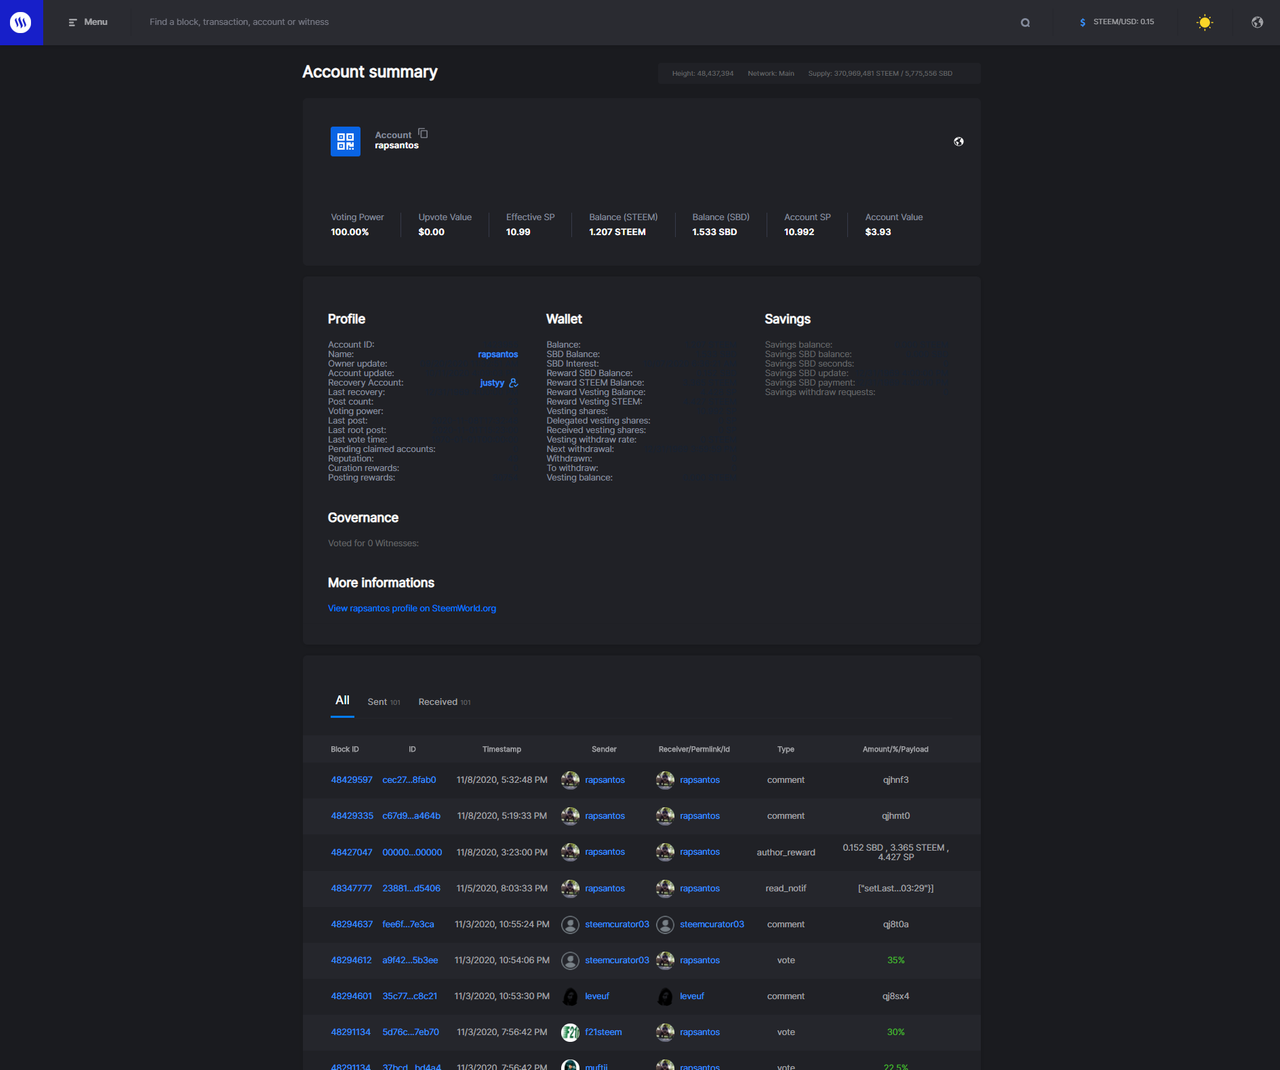The height and width of the screenshot is (1070, 1280).
Task: Open transaction fee6f...7e3ca
Action: tap(408, 924)
